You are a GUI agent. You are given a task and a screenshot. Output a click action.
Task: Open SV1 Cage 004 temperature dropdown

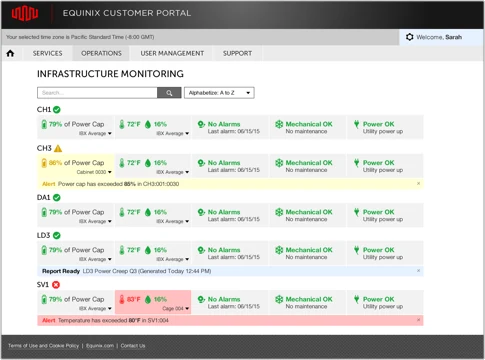[x=176, y=309]
